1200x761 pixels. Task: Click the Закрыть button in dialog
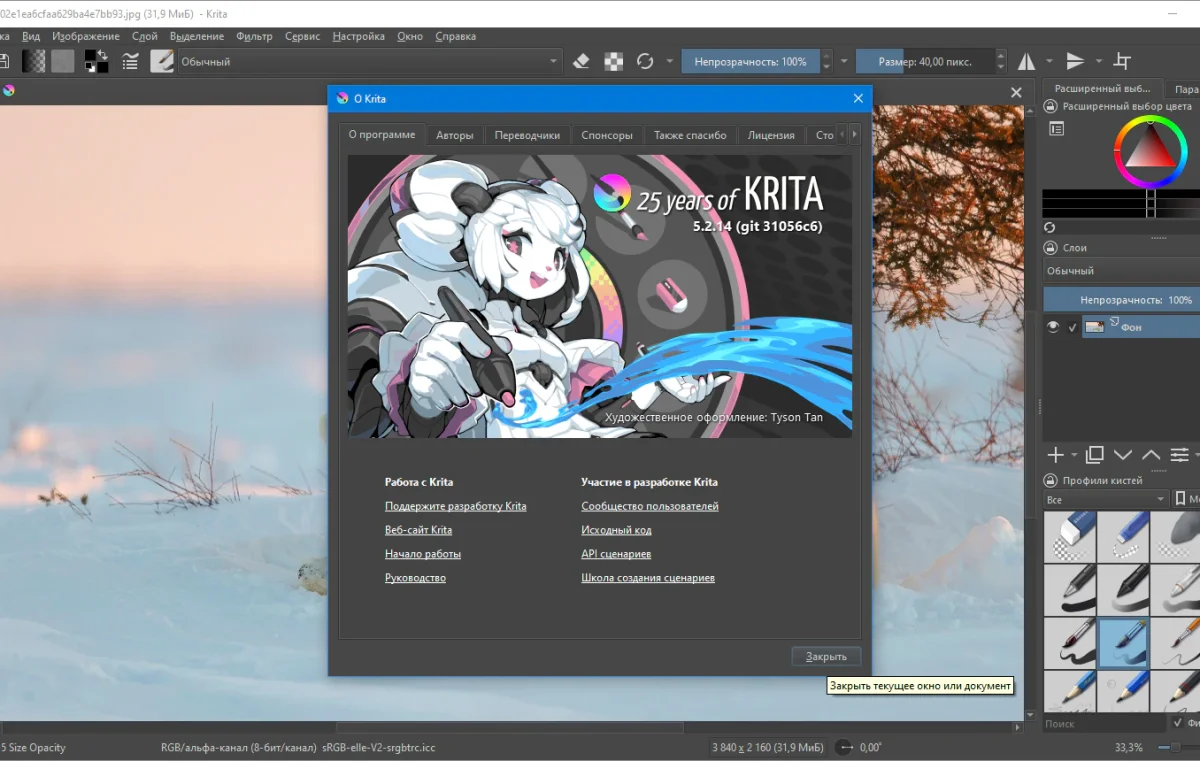(826, 657)
